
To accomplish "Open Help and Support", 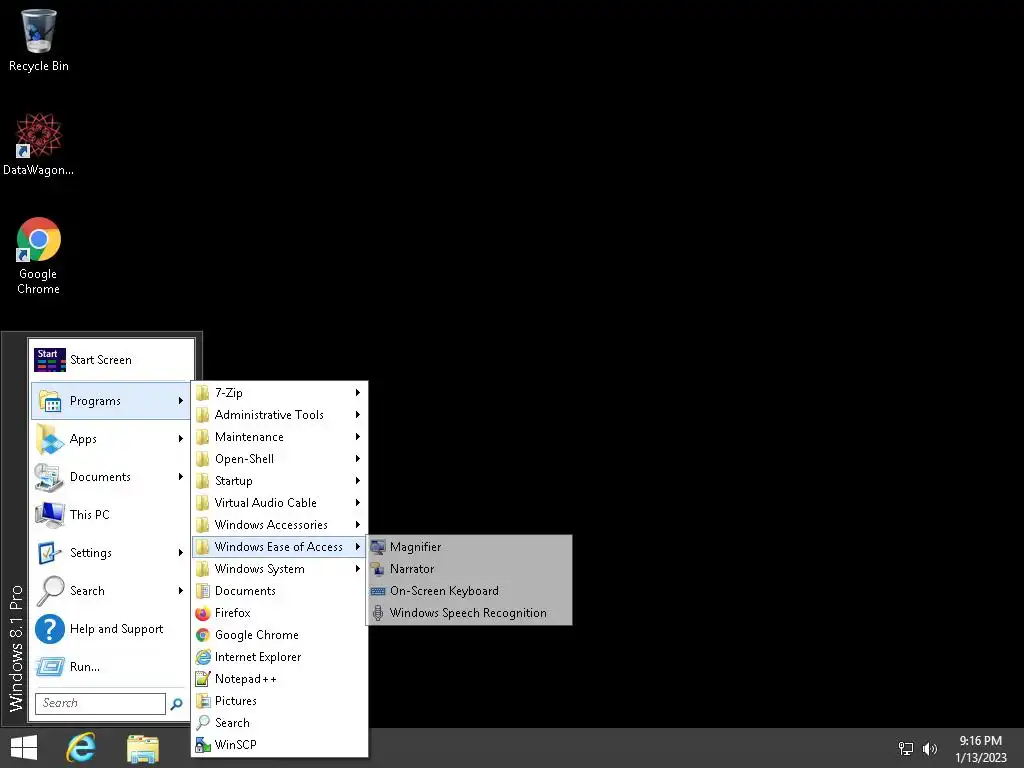I will [110, 629].
